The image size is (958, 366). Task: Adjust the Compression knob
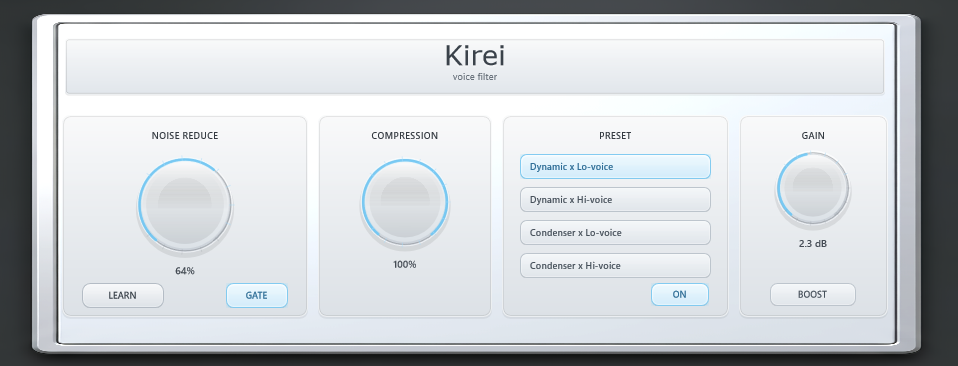tap(405, 202)
